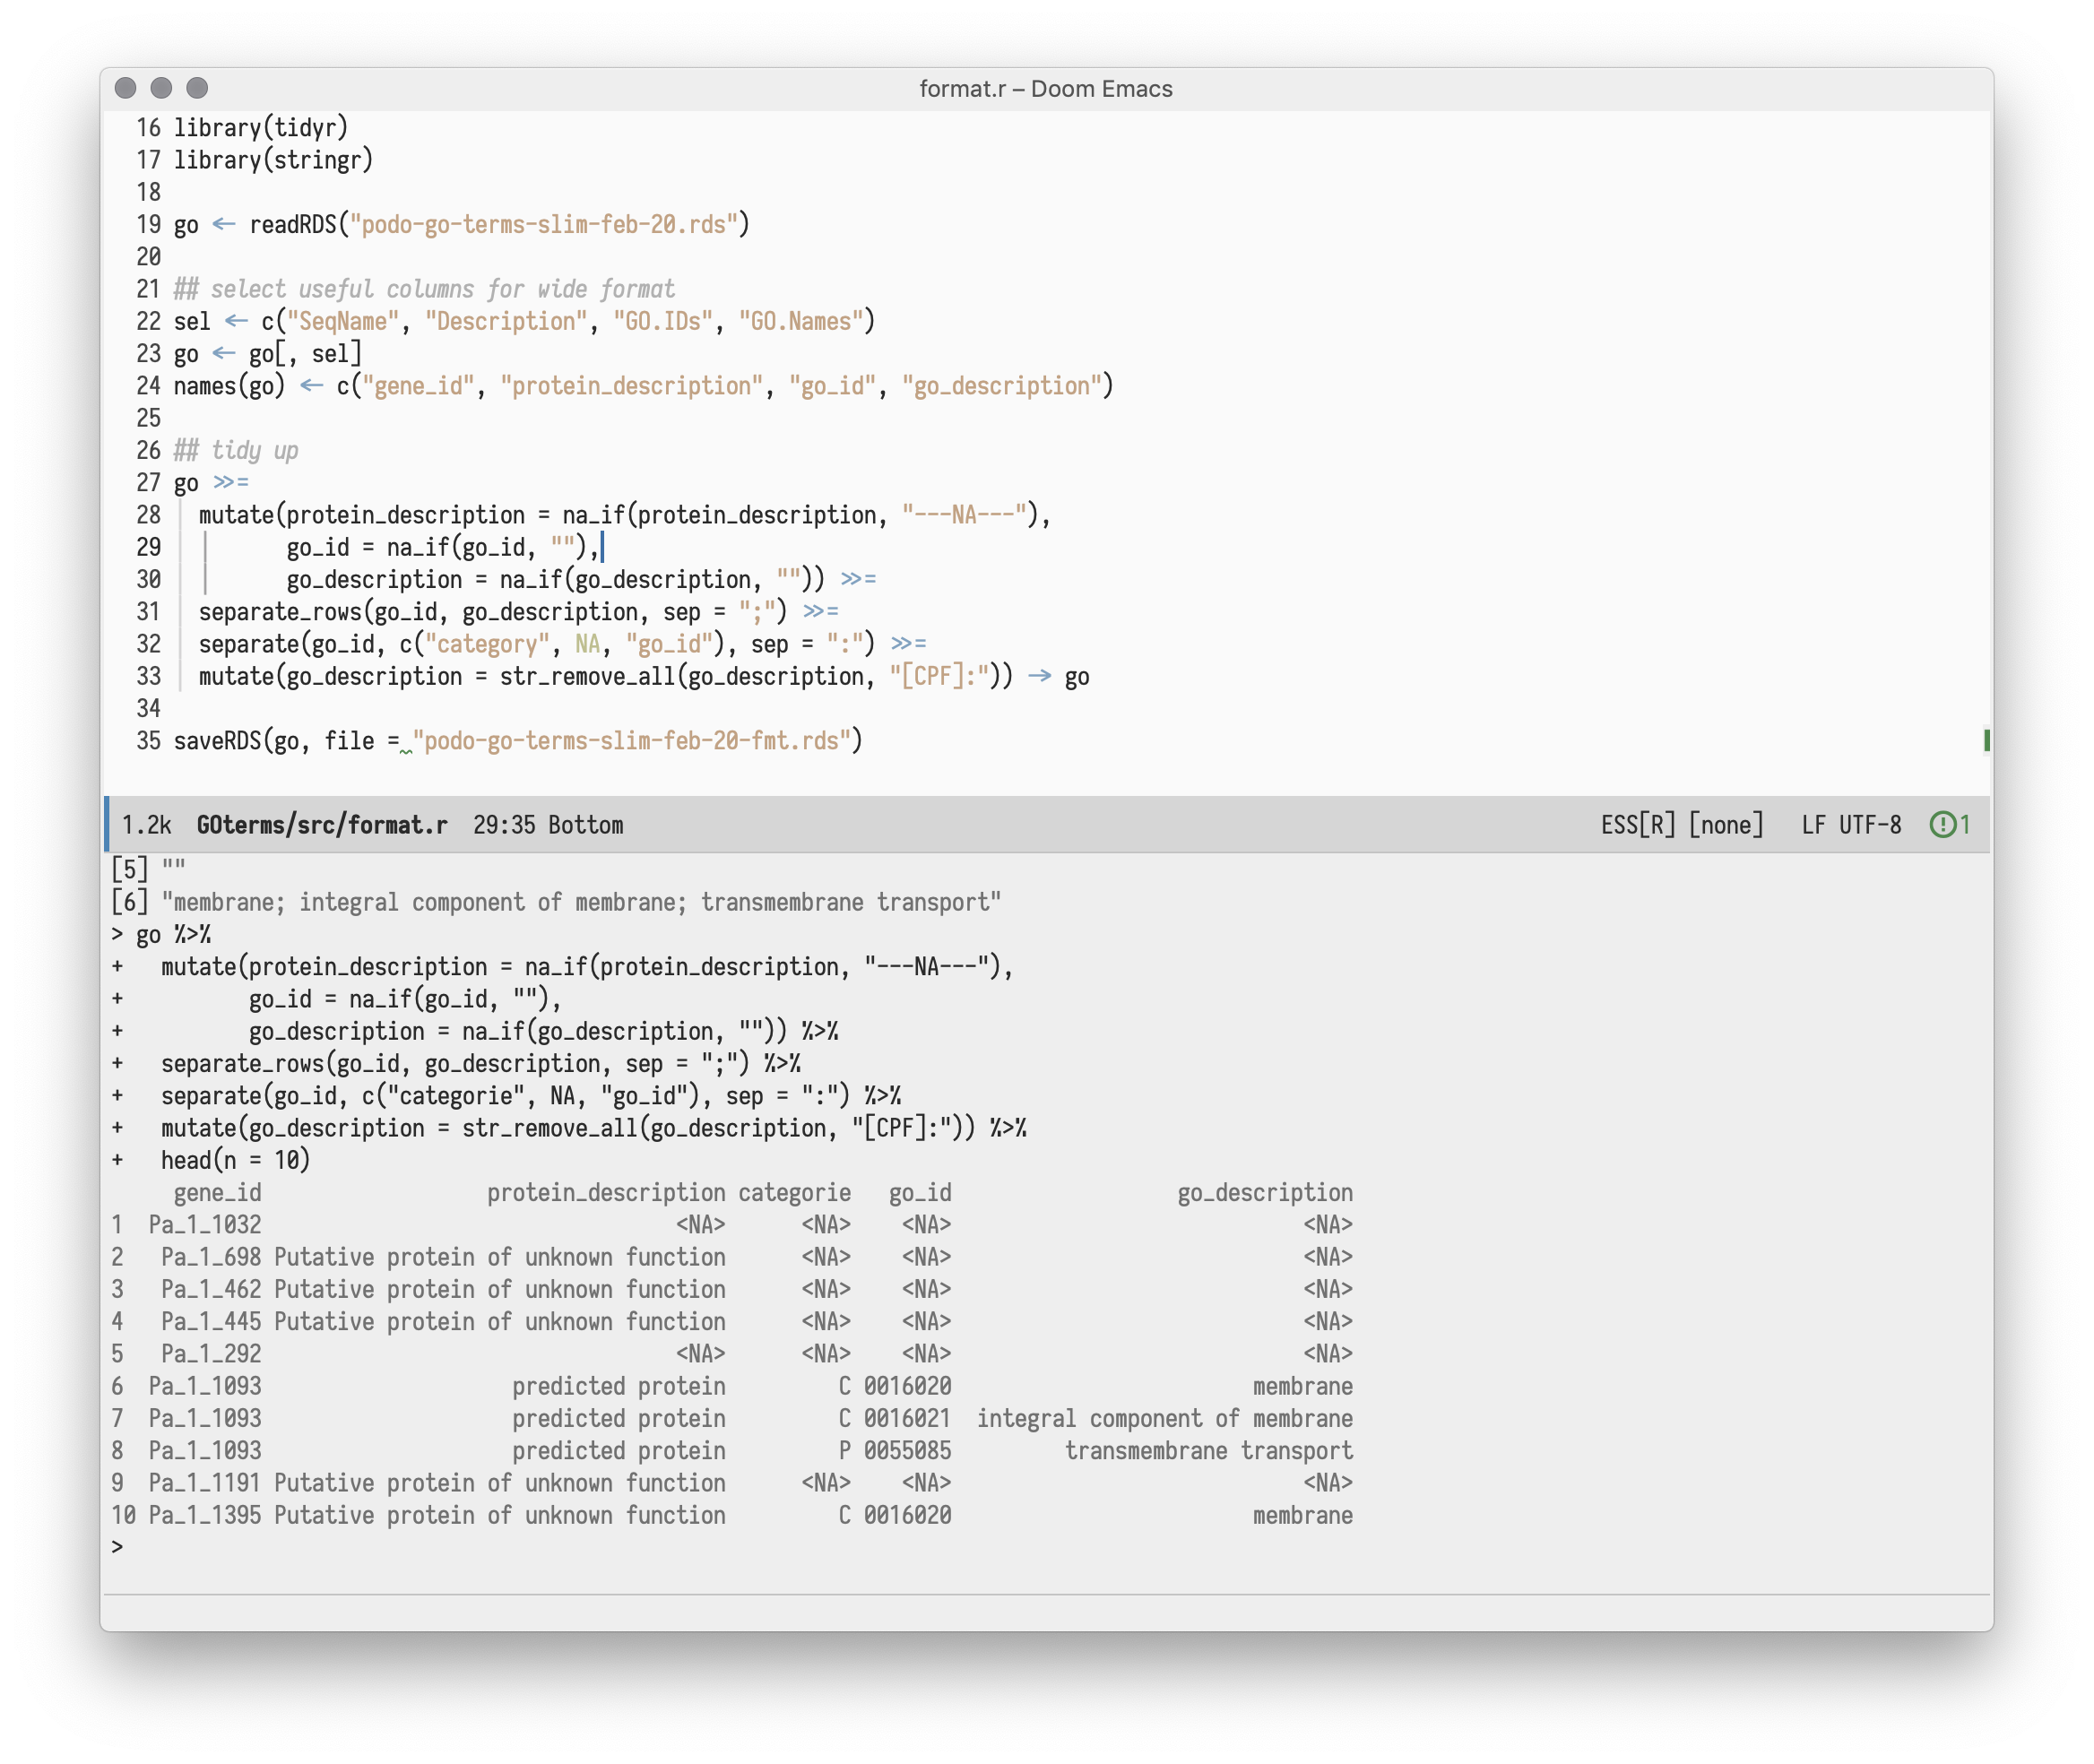Click the GOterms/src/format.r buffer name
Image resolution: width=2094 pixels, height=1764 pixels.
point(322,825)
